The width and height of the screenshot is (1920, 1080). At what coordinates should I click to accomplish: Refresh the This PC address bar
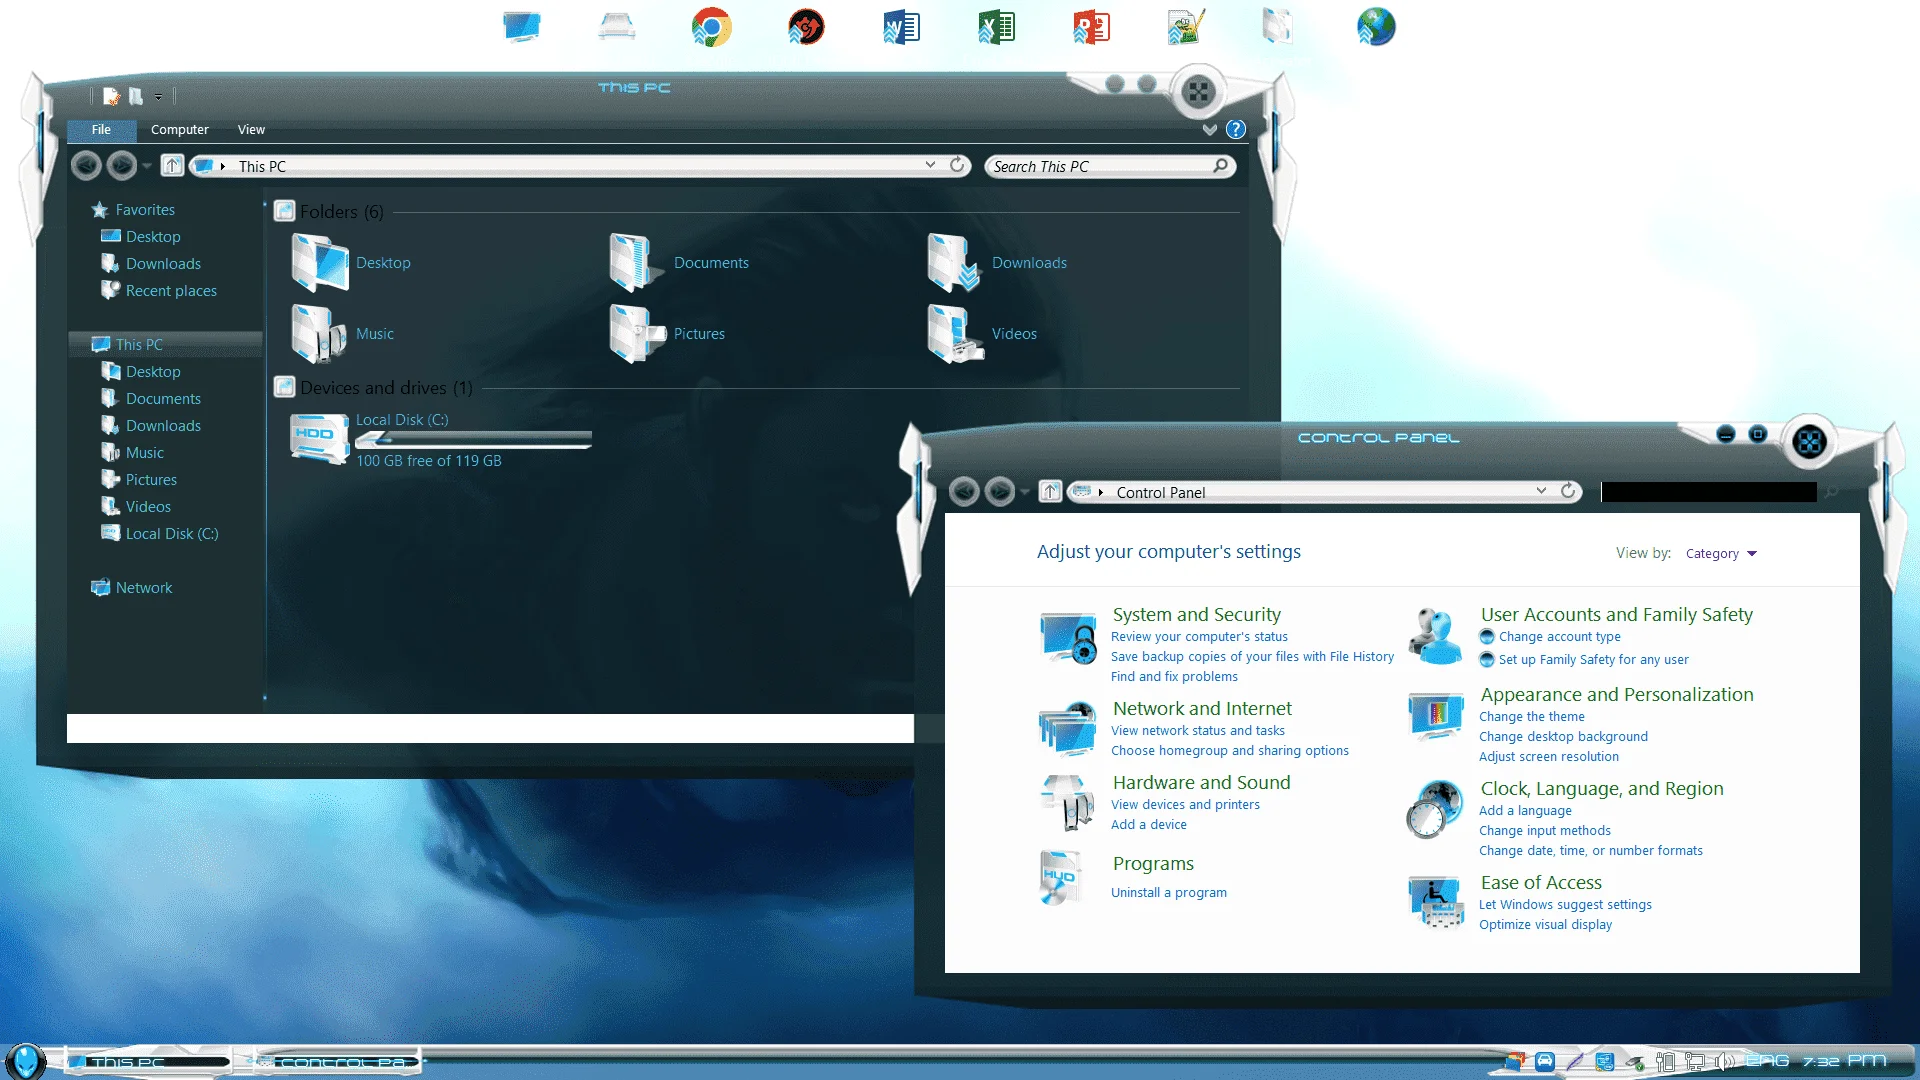tap(957, 165)
